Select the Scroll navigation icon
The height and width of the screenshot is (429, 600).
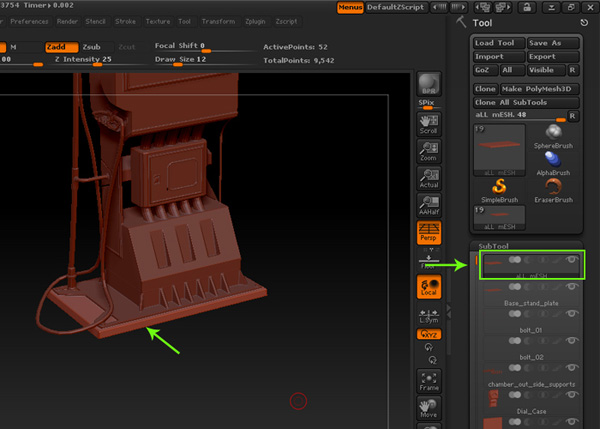click(429, 124)
